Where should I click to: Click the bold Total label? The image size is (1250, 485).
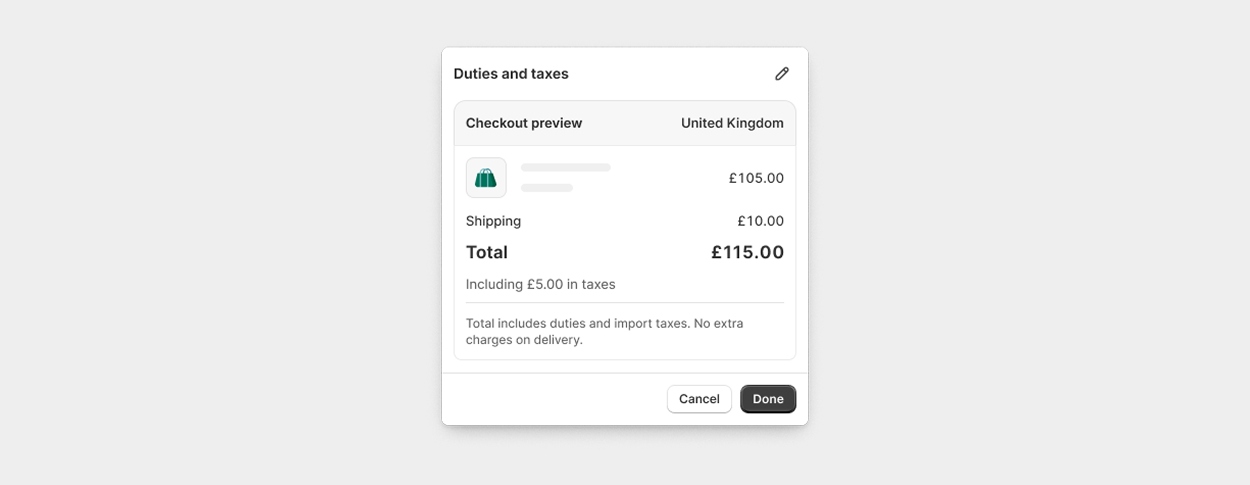coord(487,252)
